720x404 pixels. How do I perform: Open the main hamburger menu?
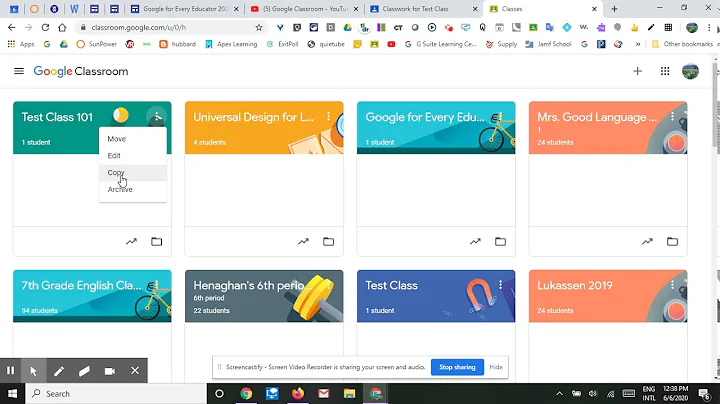pyautogui.click(x=19, y=71)
